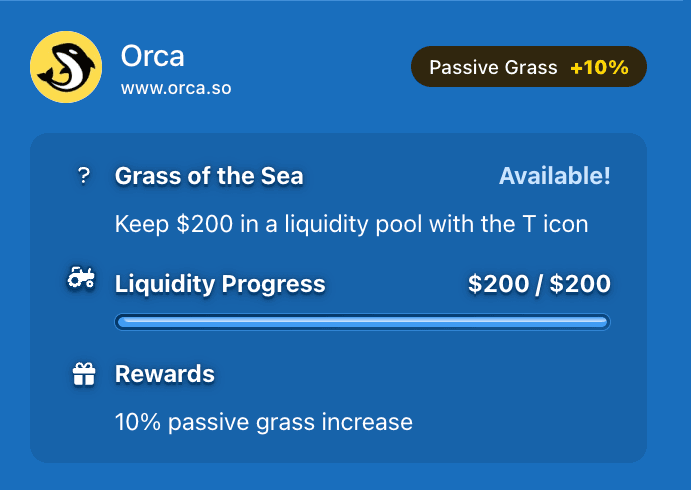Click the right end of progress bar
Screen dimensions: 691x490
(604, 322)
